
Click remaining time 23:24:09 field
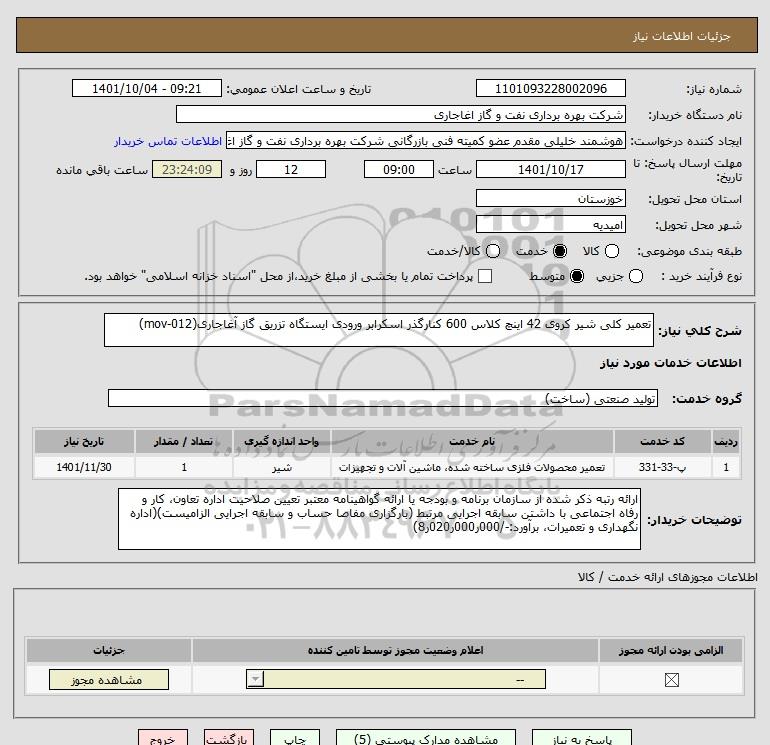click(187, 169)
